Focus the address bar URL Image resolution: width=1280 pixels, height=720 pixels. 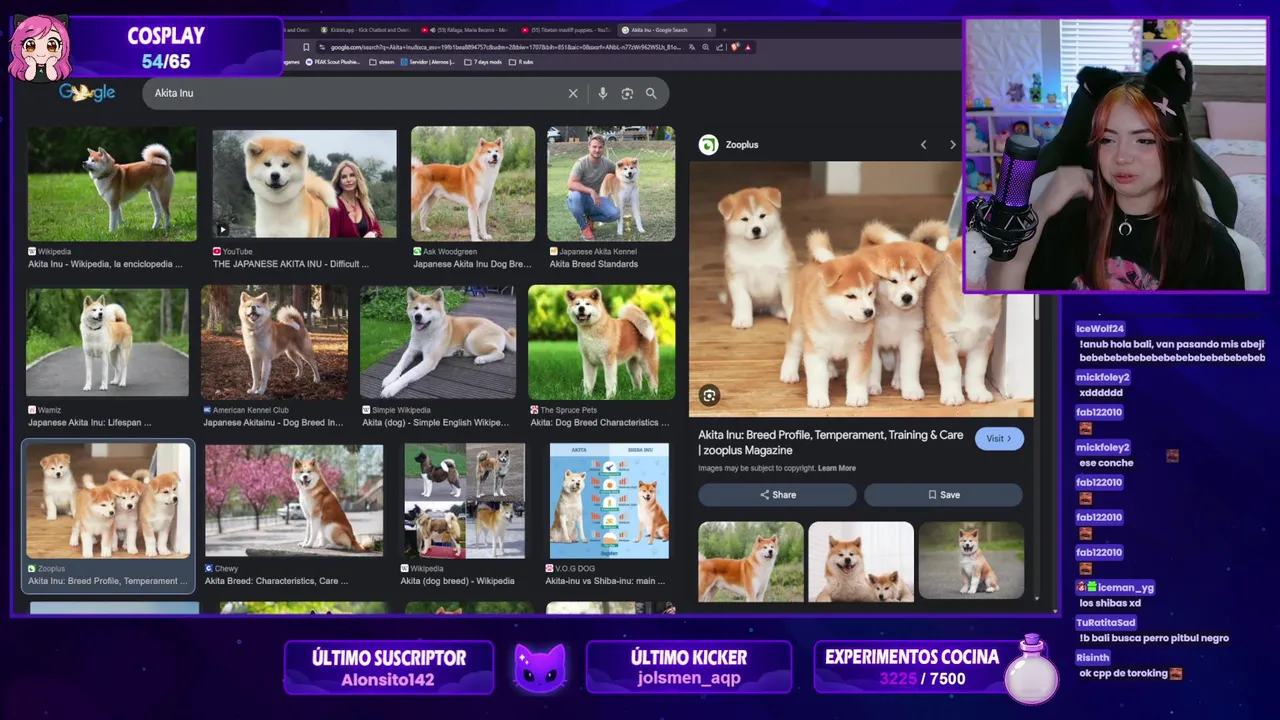(505, 47)
